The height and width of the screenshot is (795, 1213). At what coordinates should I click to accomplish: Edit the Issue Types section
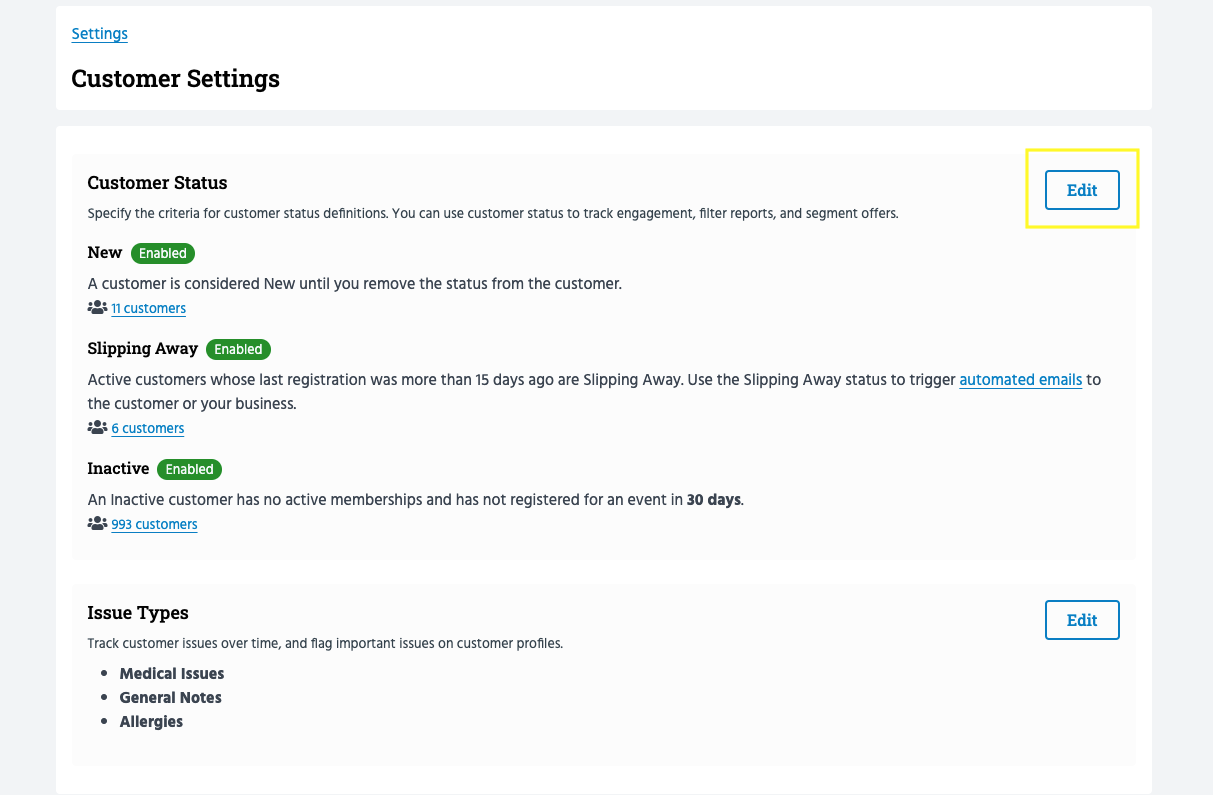1081,620
